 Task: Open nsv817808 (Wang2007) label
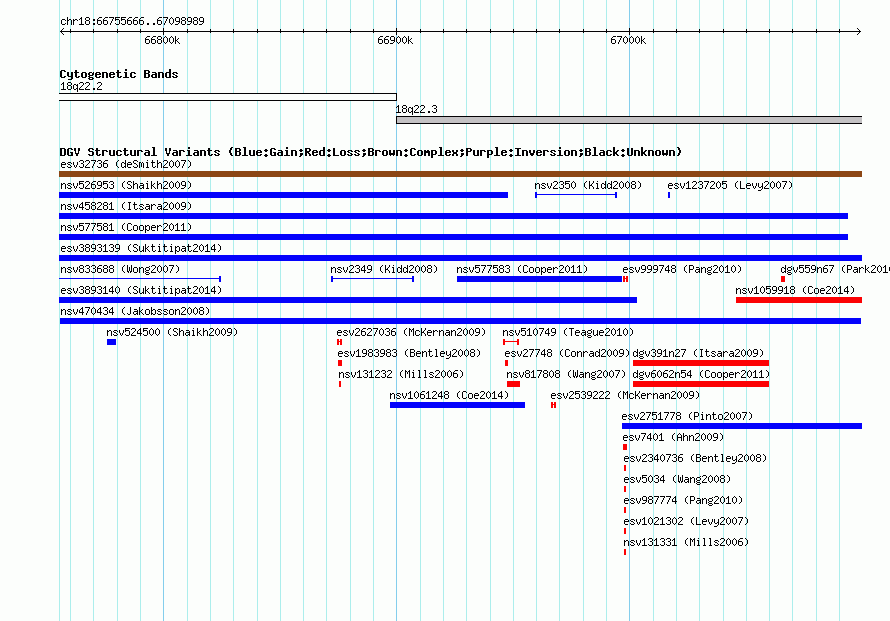[x=566, y=375]
